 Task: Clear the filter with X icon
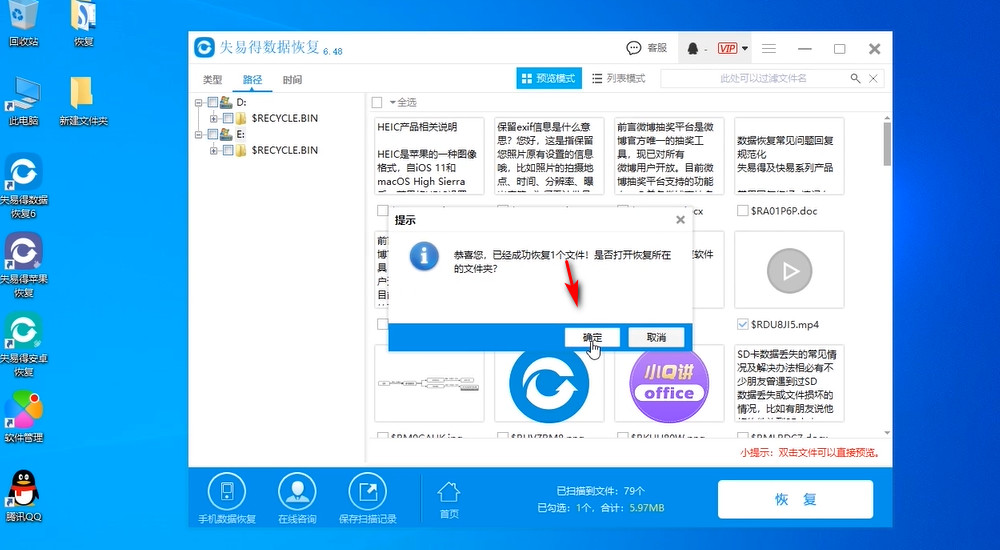[874, 78]
